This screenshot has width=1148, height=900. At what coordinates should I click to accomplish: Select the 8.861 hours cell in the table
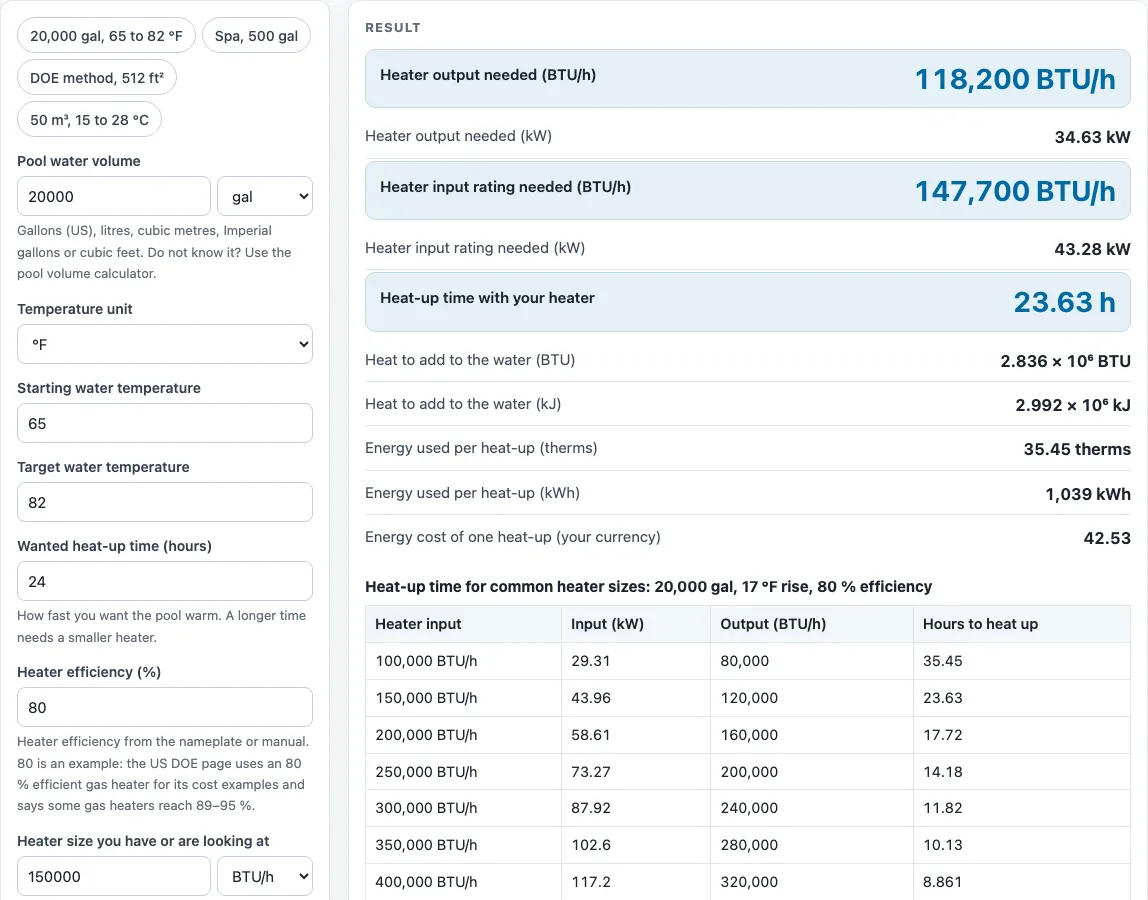[x=942, y=882]
